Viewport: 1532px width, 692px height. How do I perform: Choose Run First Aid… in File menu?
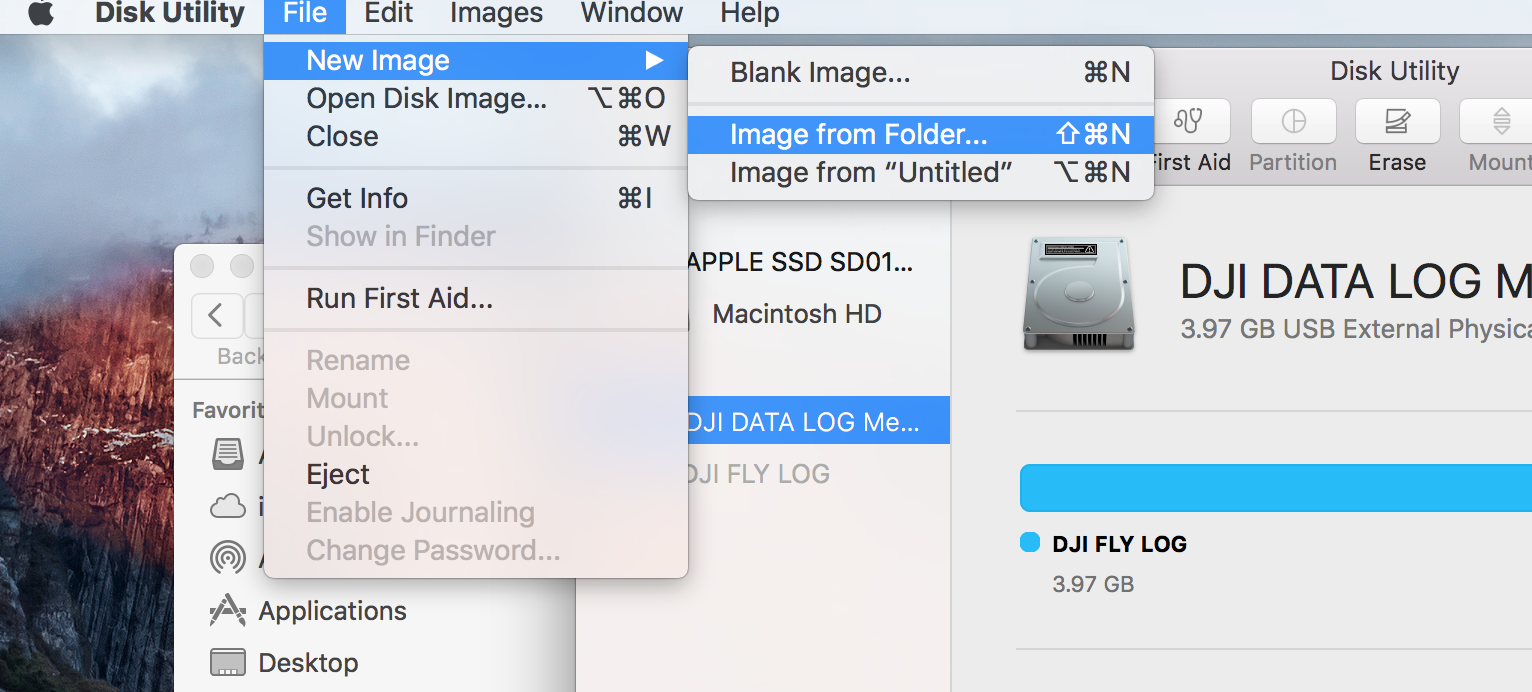[476, 299]
